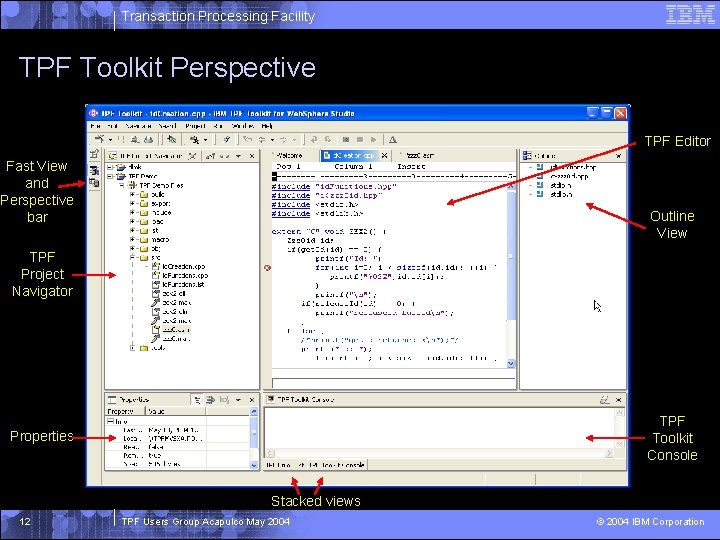
Task: Open the dropdown arrow beside the New icon
Action: (110, 140)
